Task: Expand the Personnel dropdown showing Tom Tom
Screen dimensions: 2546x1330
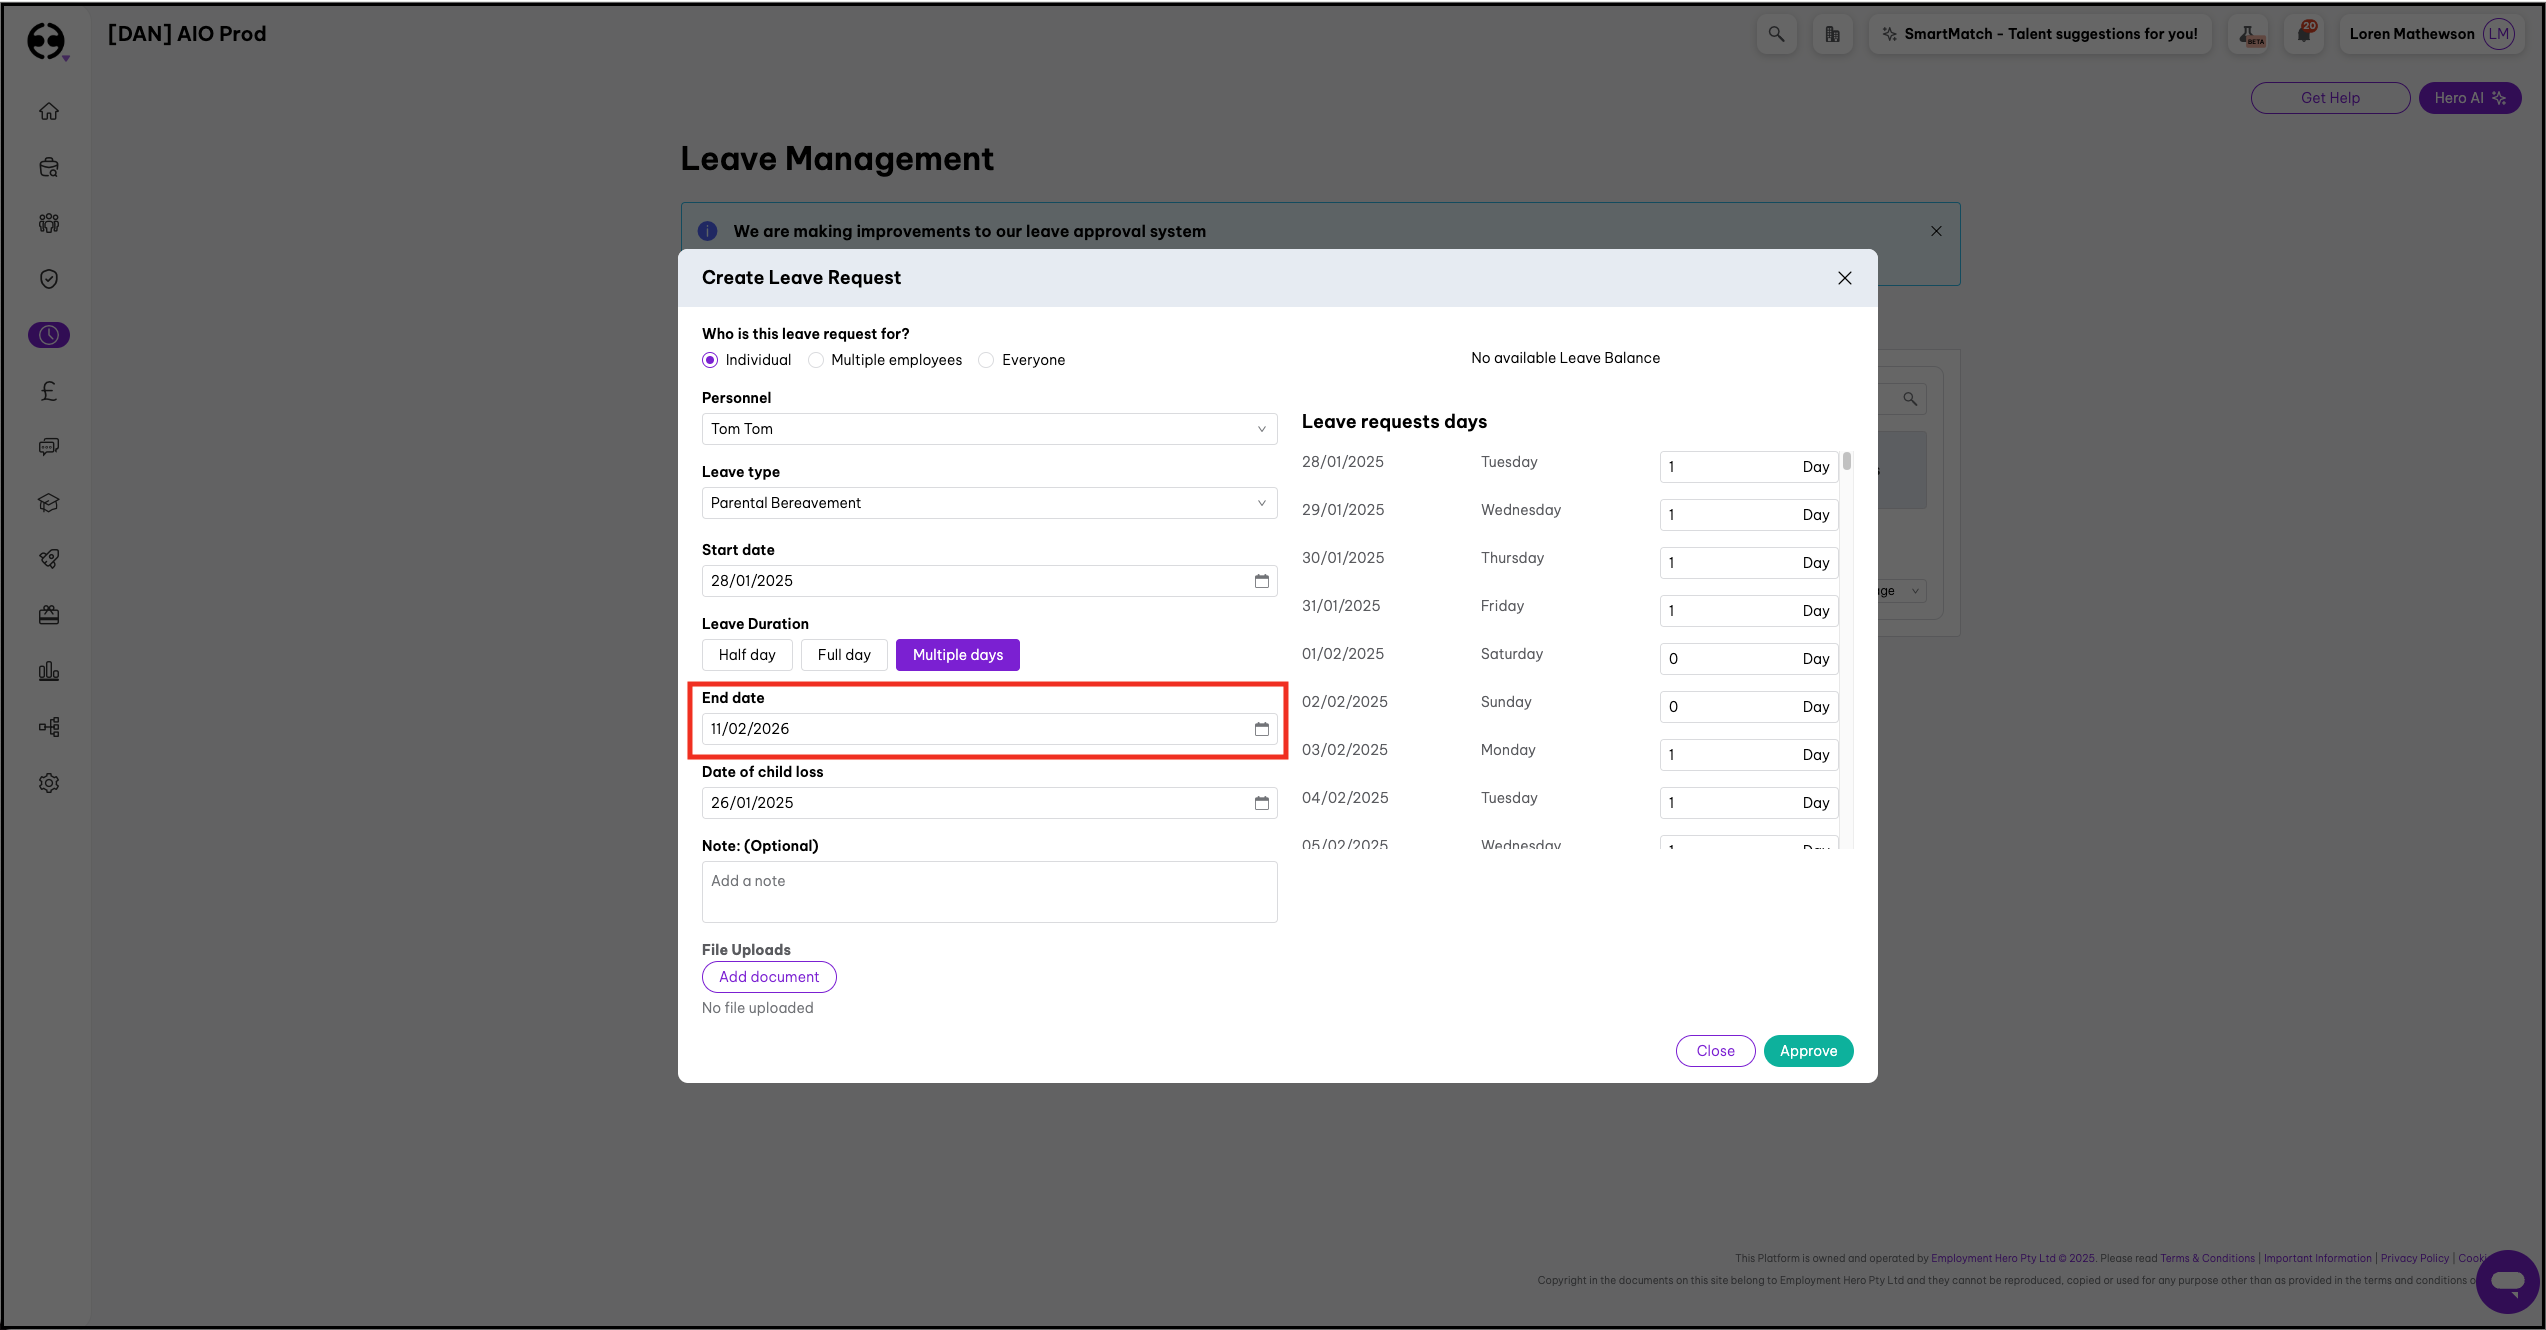Action: [x=988, y=429]
